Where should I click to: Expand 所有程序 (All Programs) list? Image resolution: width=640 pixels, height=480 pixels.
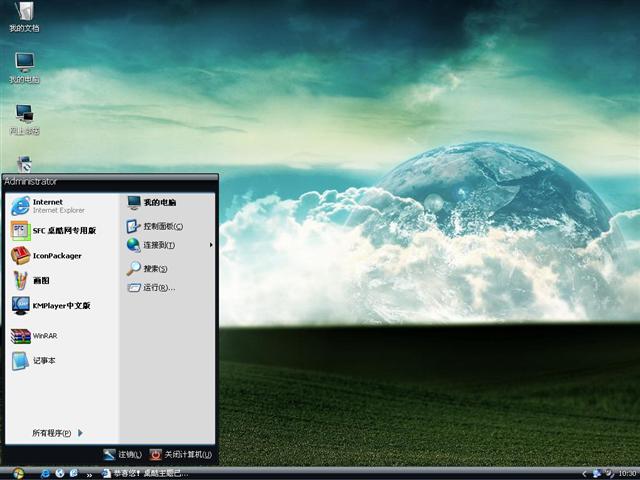coord(57,433)
